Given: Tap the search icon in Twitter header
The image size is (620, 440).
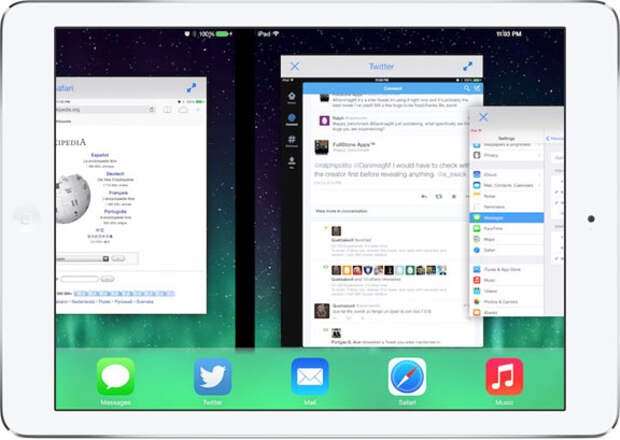Looking at the screenshot, I should (x=467, y=88).
